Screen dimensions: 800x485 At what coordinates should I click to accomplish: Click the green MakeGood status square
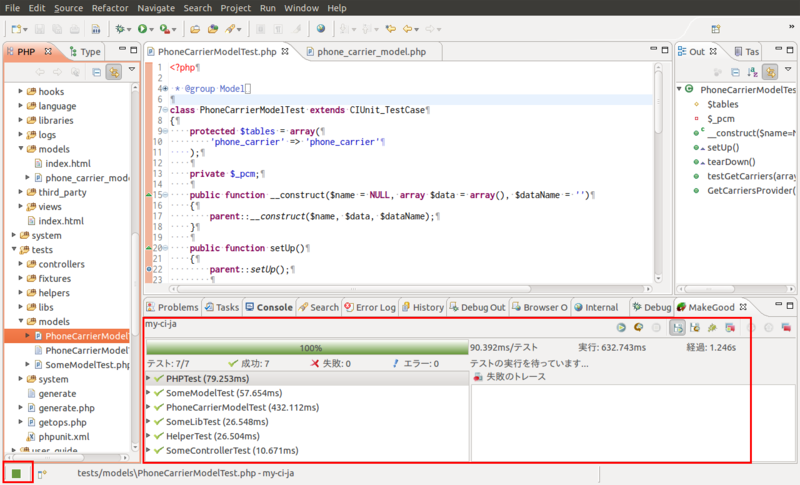coord(16,474)
